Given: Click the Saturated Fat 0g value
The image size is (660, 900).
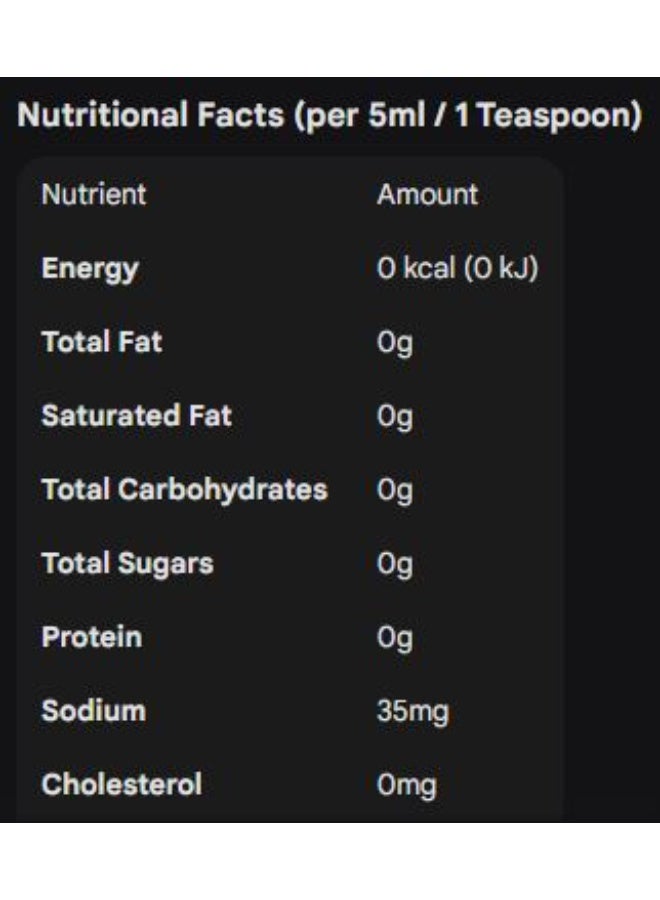Looking at the screenshot, I should [x=395, y=418].
